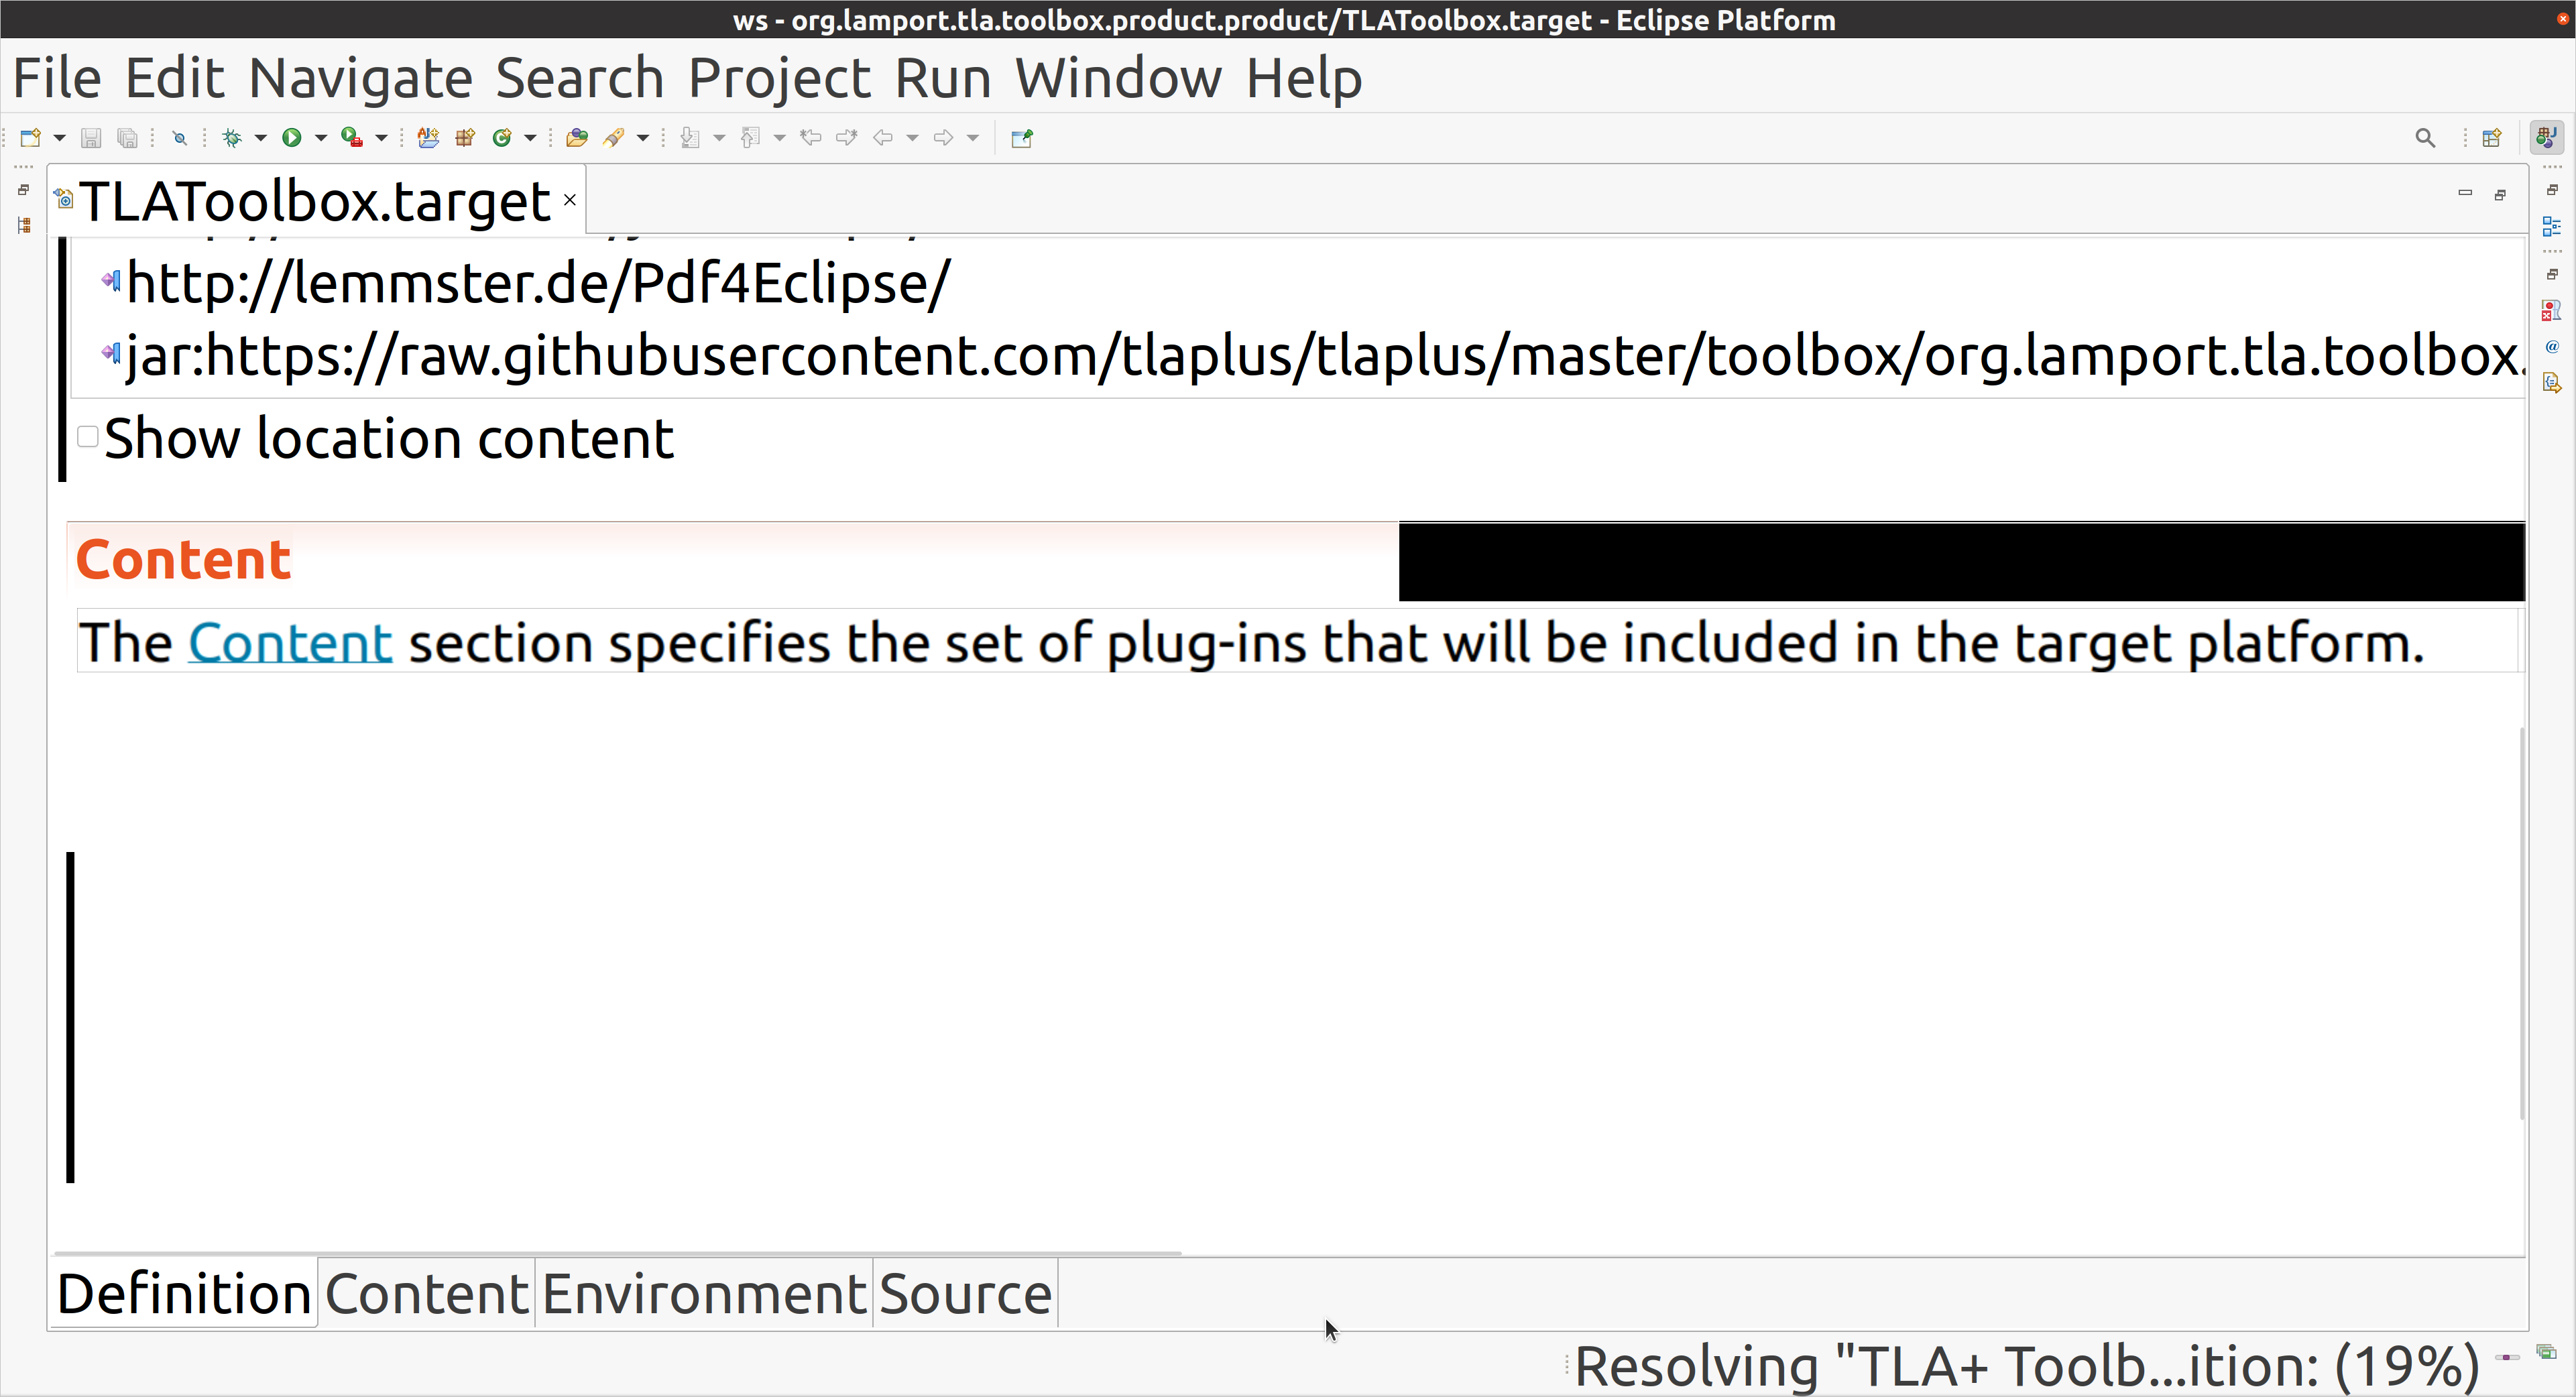The height and width of the screenshot is (1397, 2576).
Task: Open the Run button dropdown arrow
Action: click(x=320, y=138)
